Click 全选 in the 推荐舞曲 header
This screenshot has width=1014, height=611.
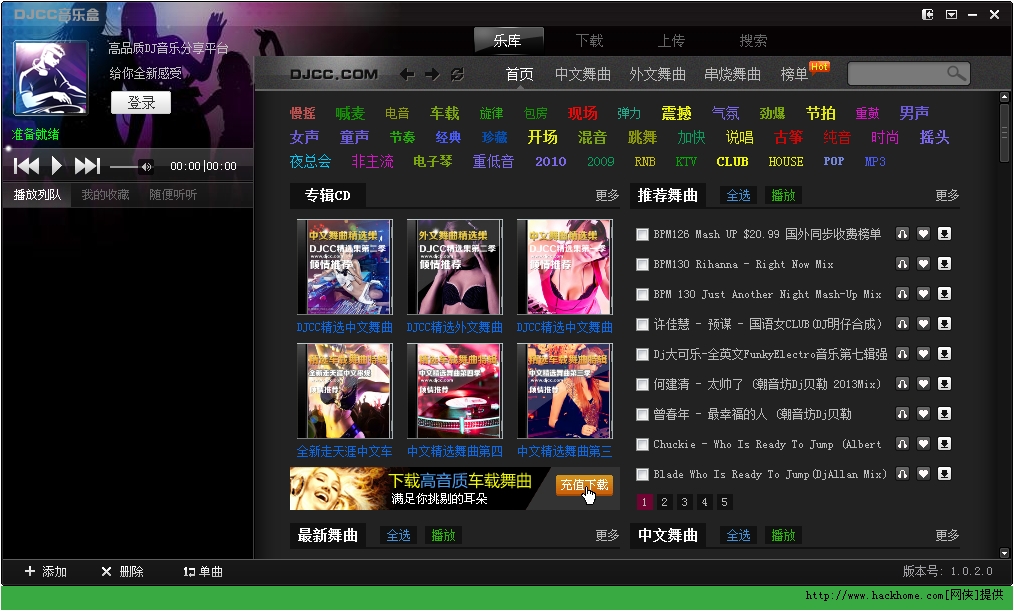point(738,195)
